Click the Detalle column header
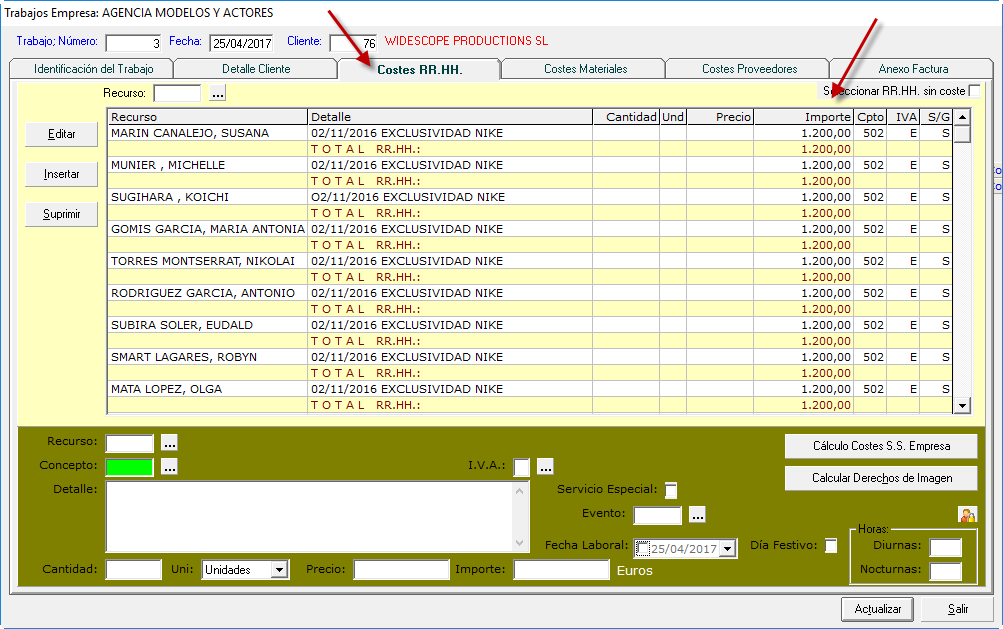Viewport: 1003px width, 629px height. (x=450, y=117)
